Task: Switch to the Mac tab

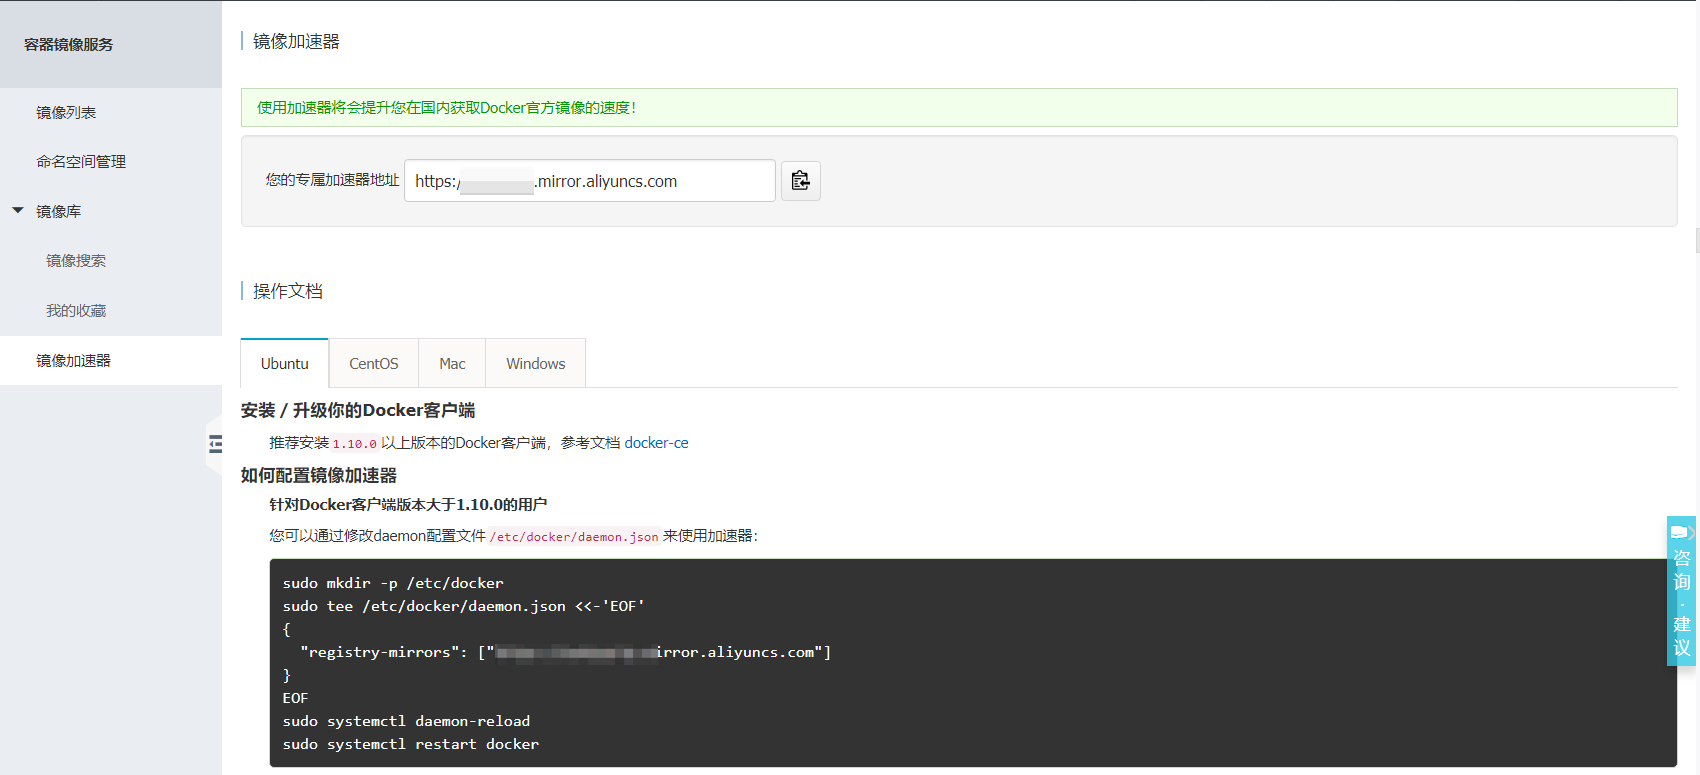Action: coord(452,363)
